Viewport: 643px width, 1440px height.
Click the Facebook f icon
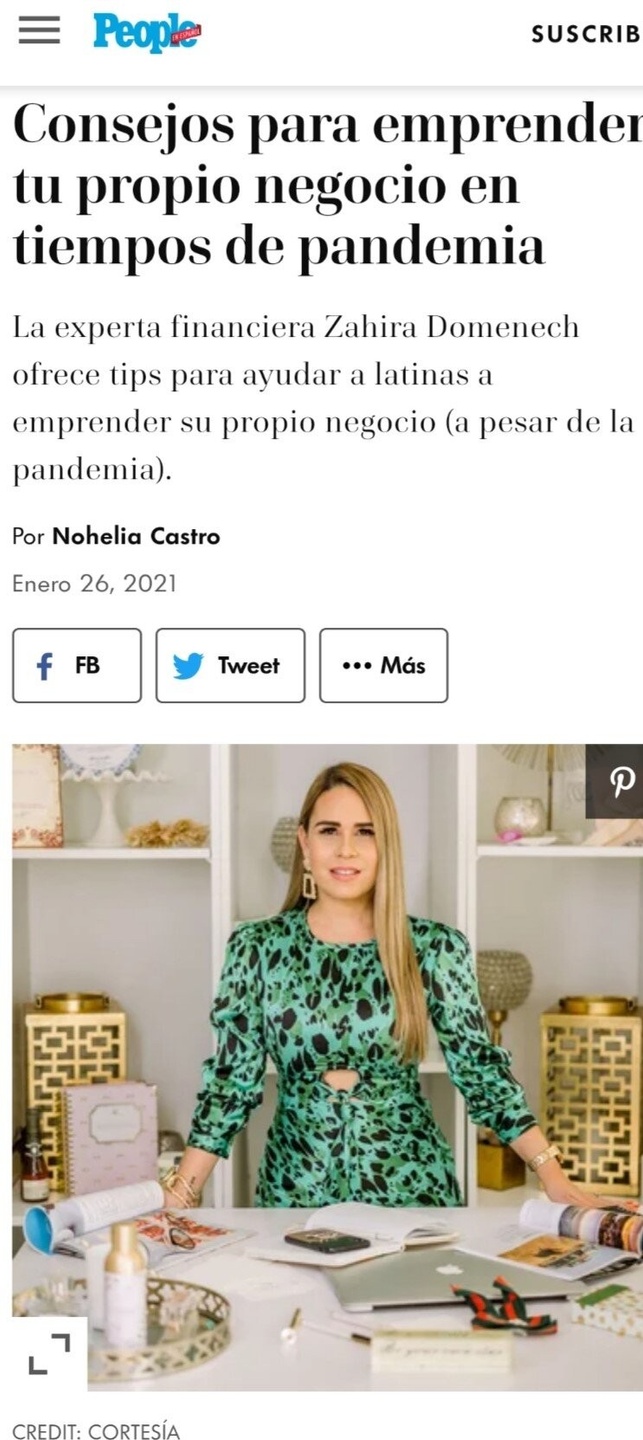[44, 666]
